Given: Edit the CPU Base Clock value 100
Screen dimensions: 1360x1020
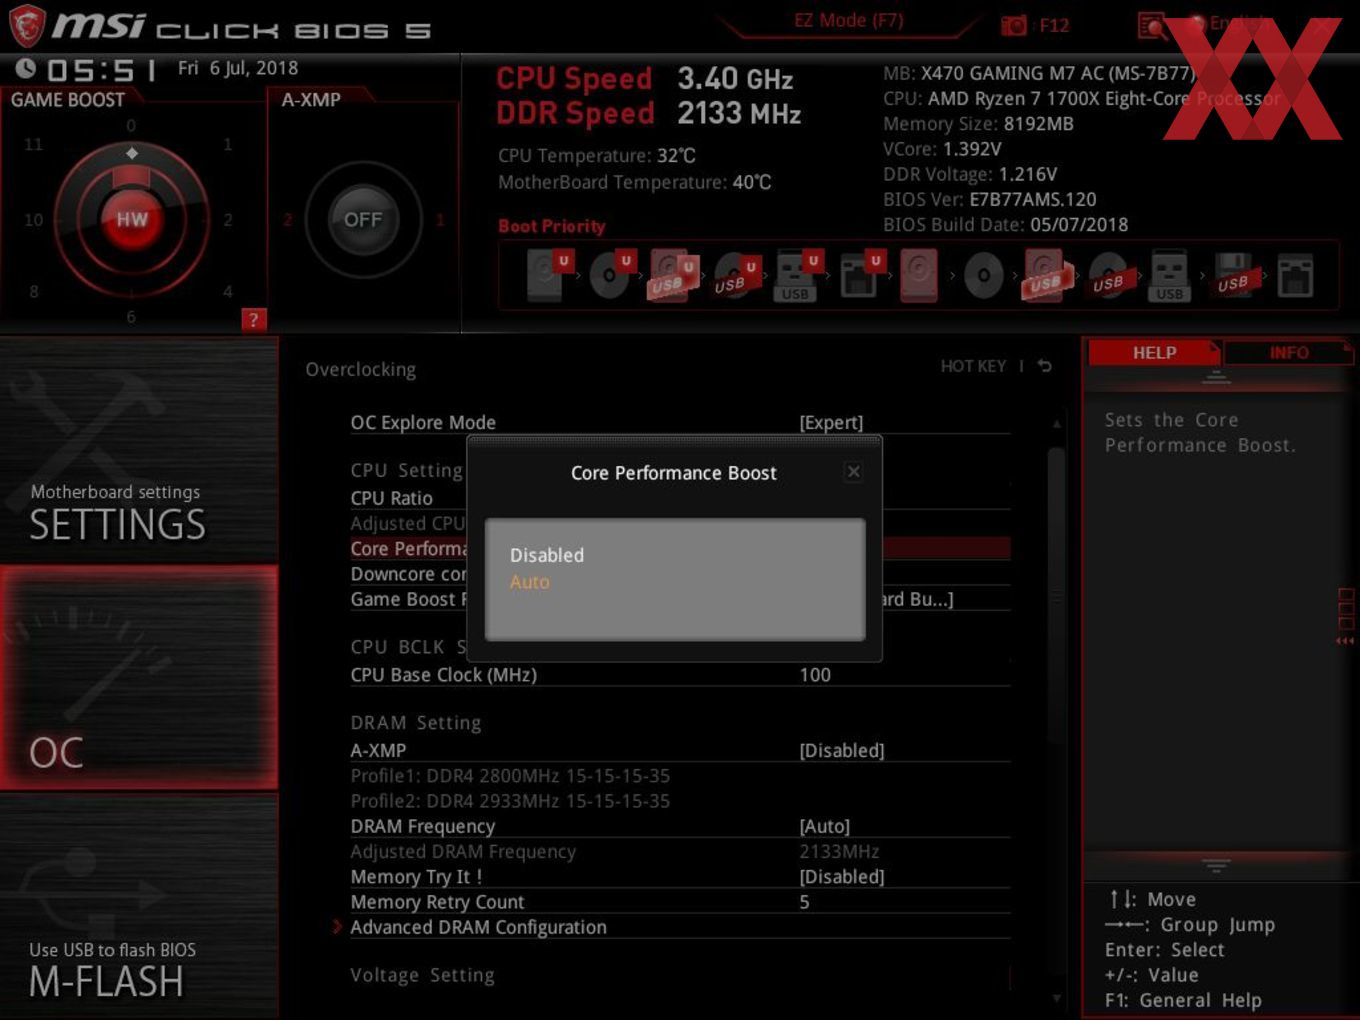Looking at the screenshot, I should click(815, 675).
